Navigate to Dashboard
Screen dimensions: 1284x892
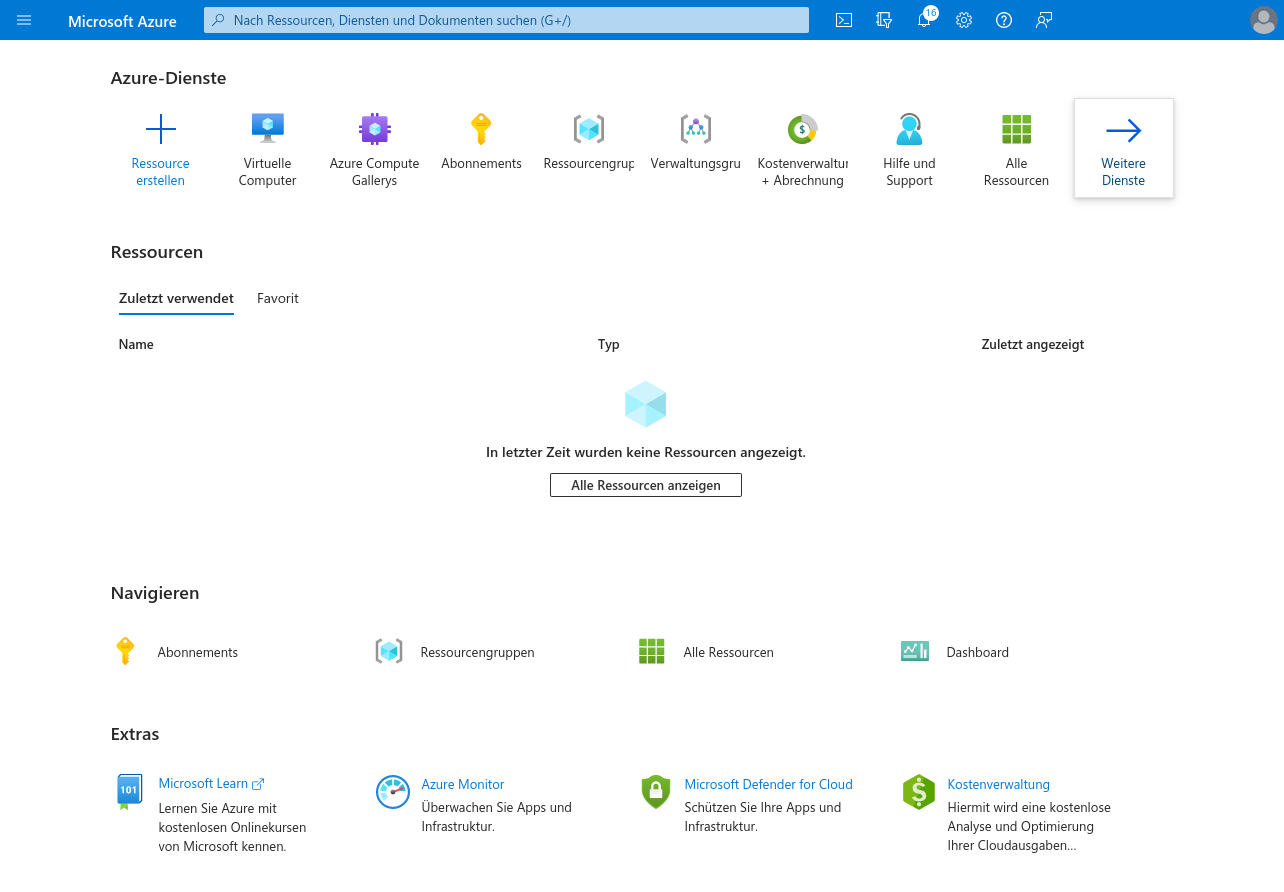point(976,652)
